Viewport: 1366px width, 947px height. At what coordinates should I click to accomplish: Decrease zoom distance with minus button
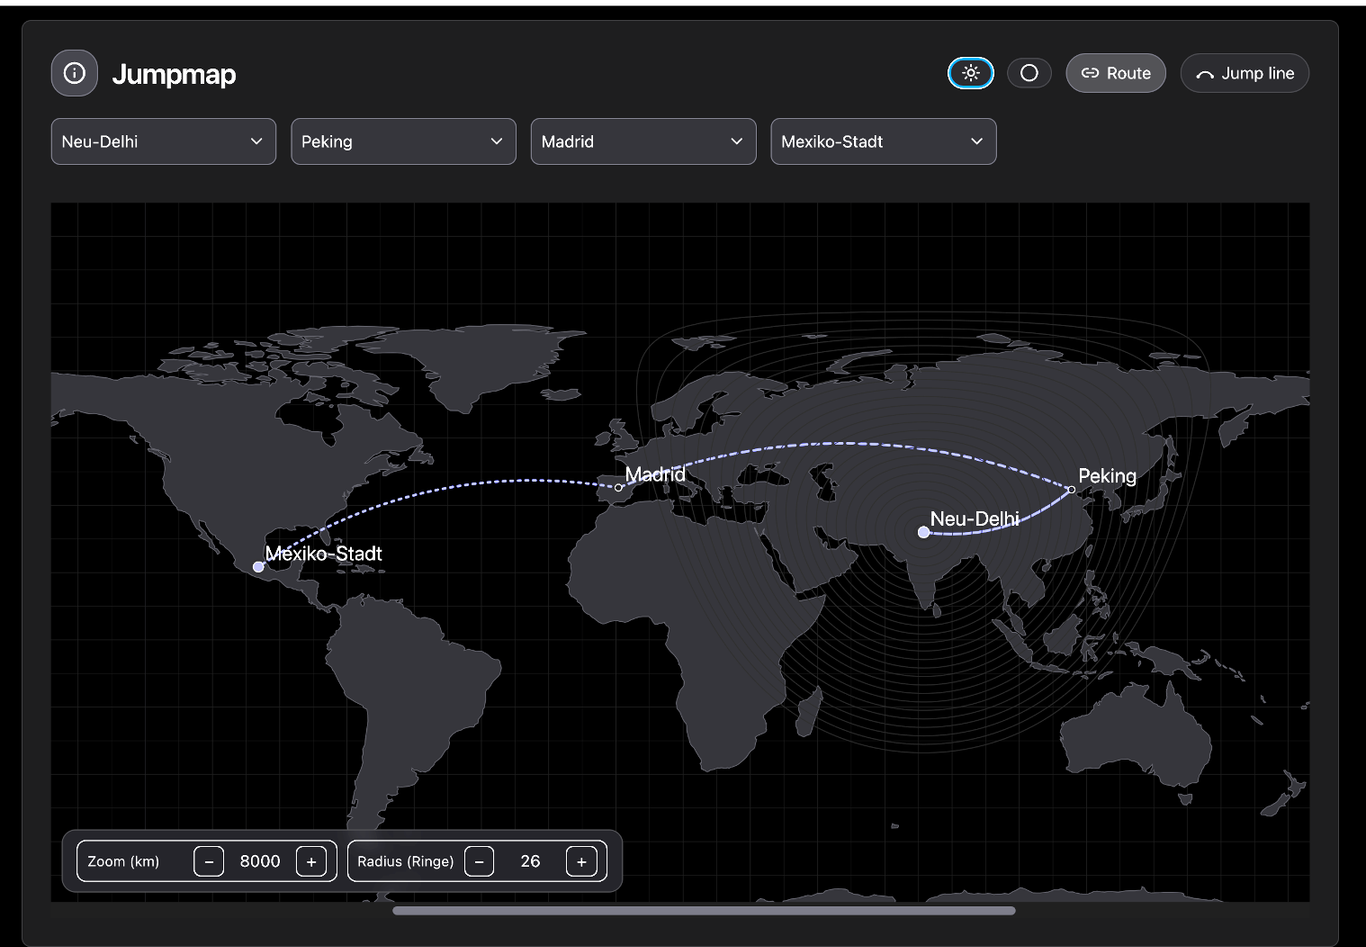(209, 861)
